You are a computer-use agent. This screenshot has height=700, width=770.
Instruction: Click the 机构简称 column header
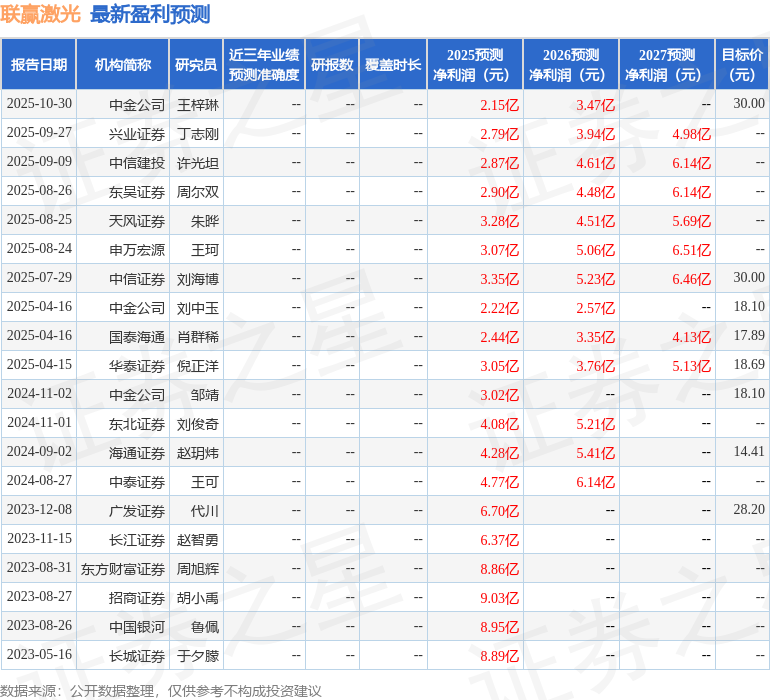click(x=123, y=65)
